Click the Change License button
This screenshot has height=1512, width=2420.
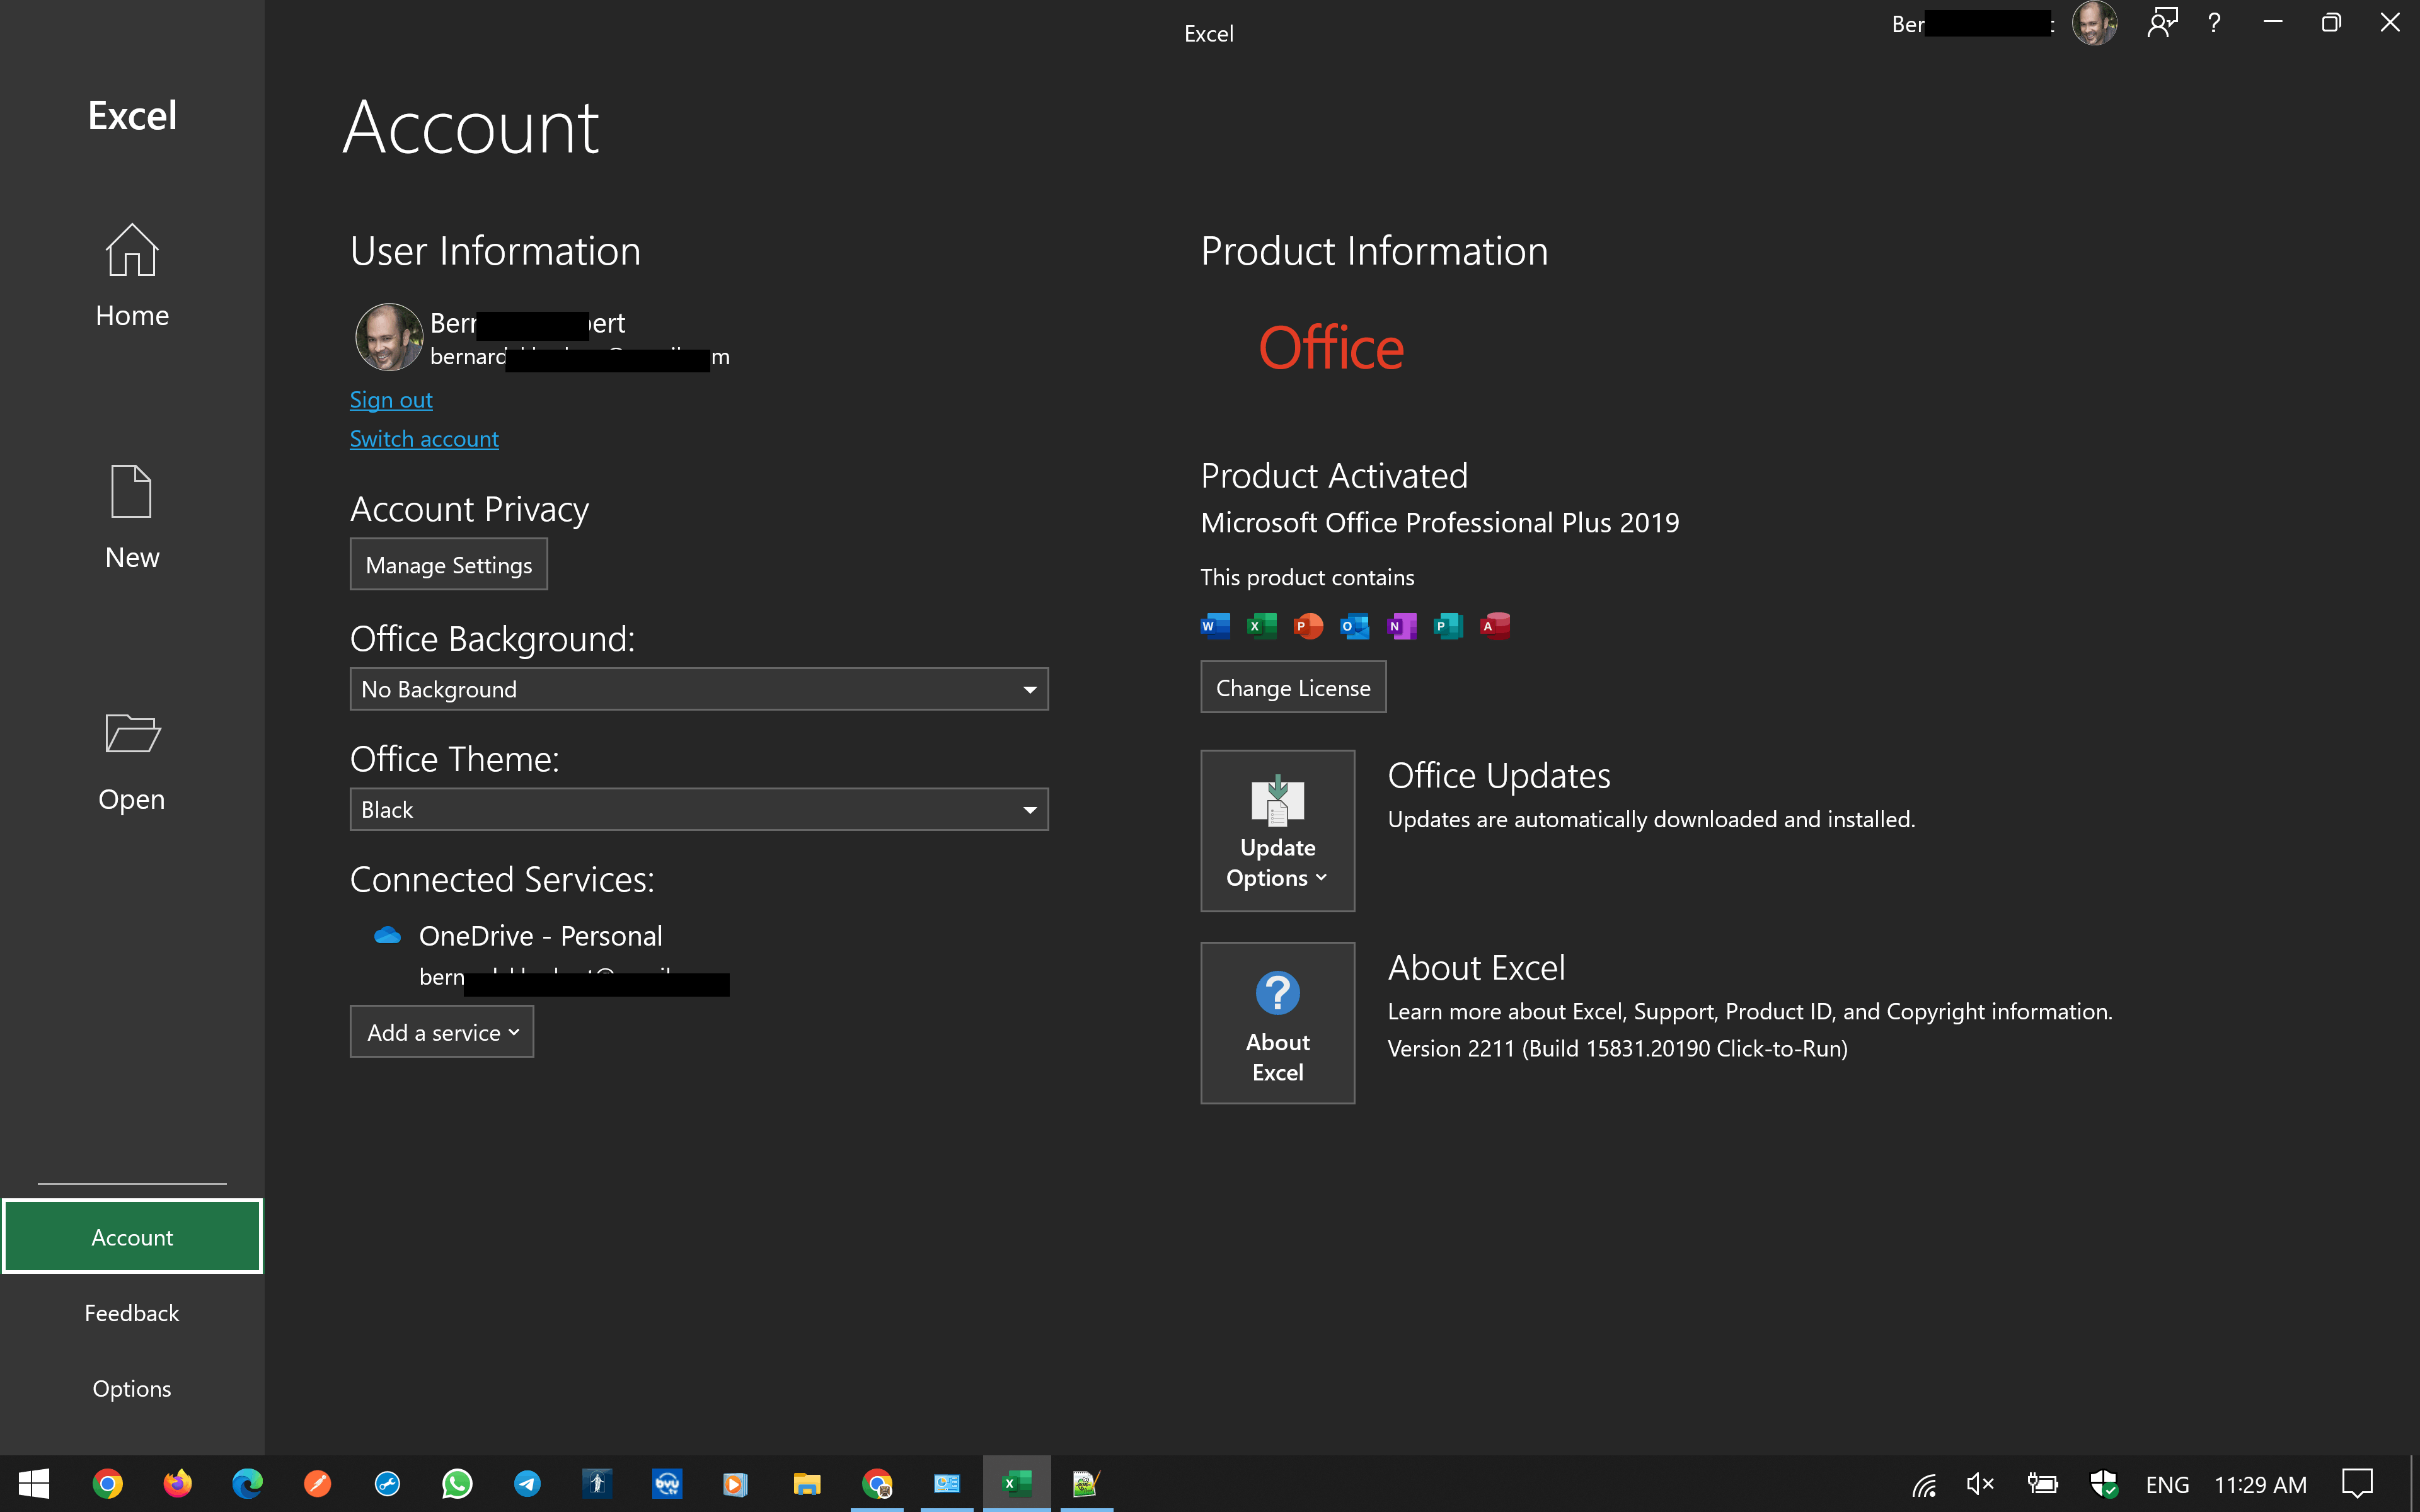(x=1293, y=688)
